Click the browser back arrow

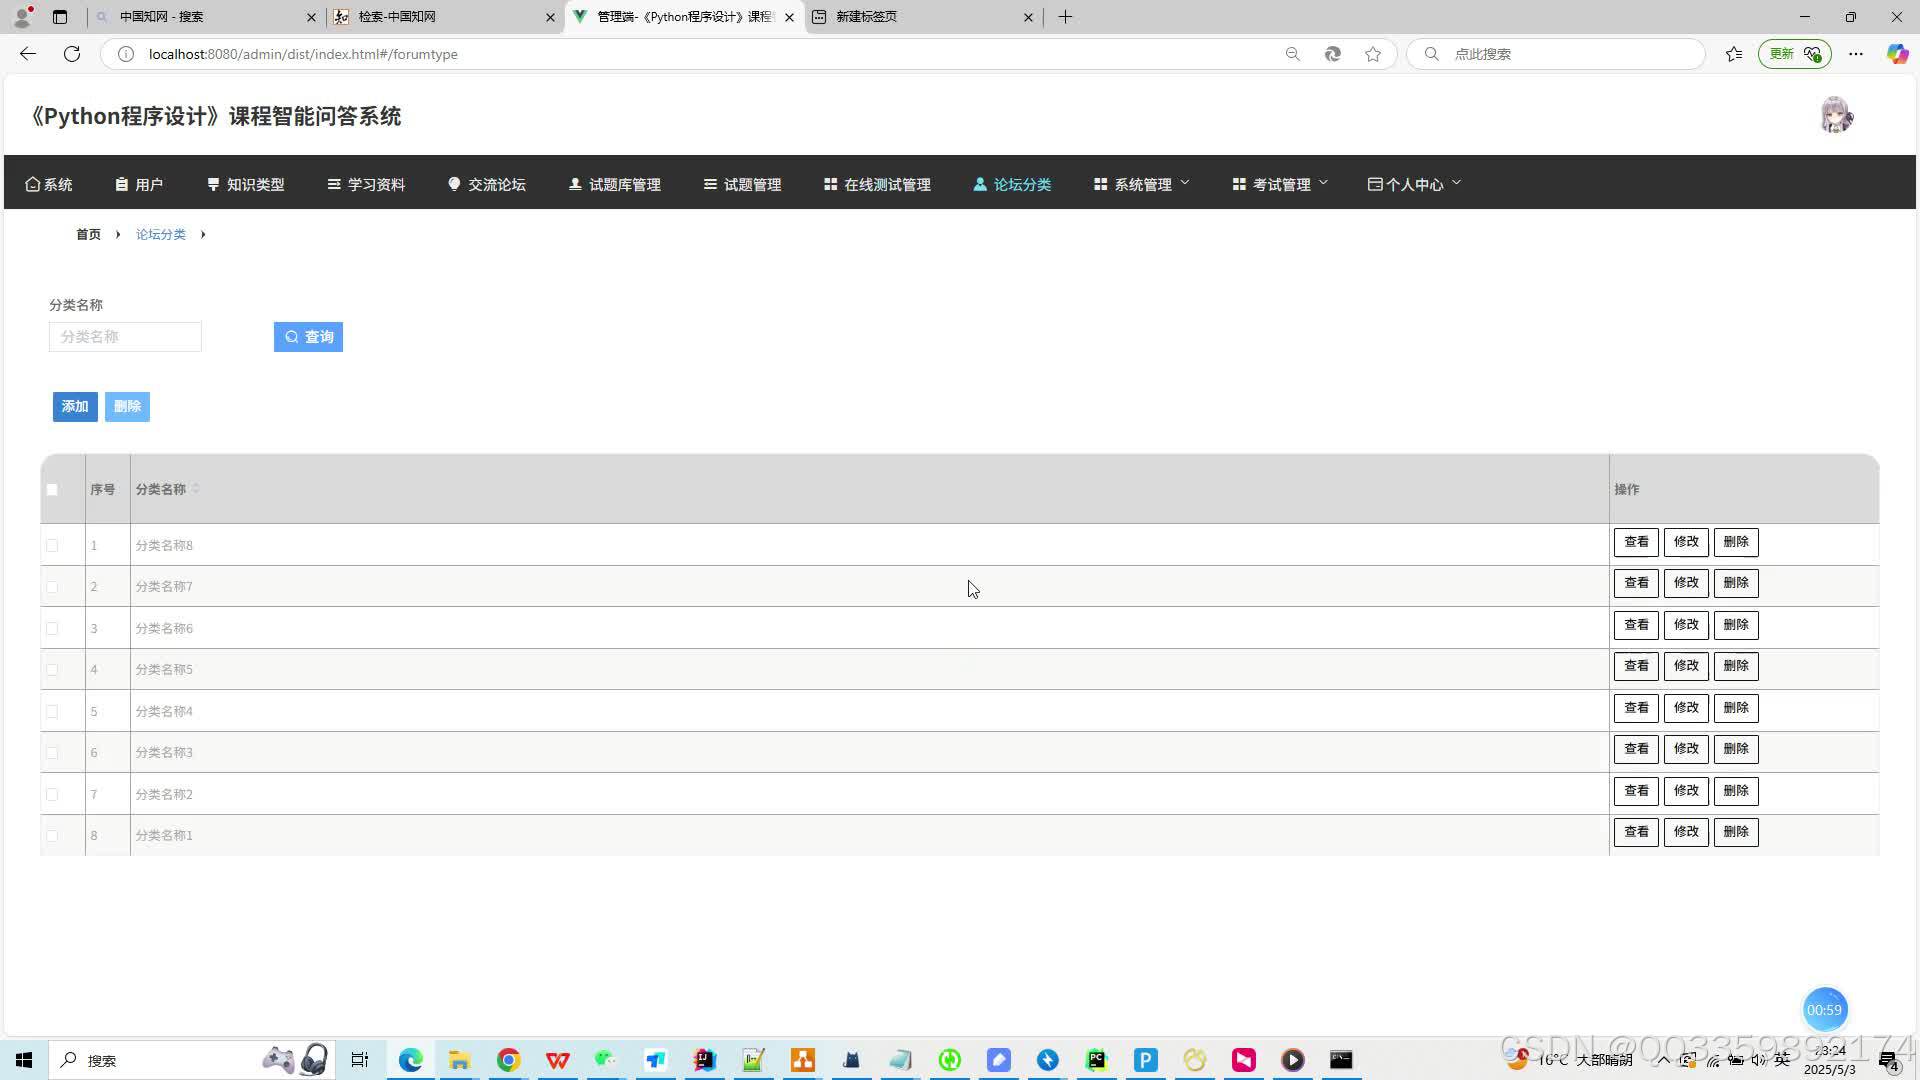(x=28, y=54)
